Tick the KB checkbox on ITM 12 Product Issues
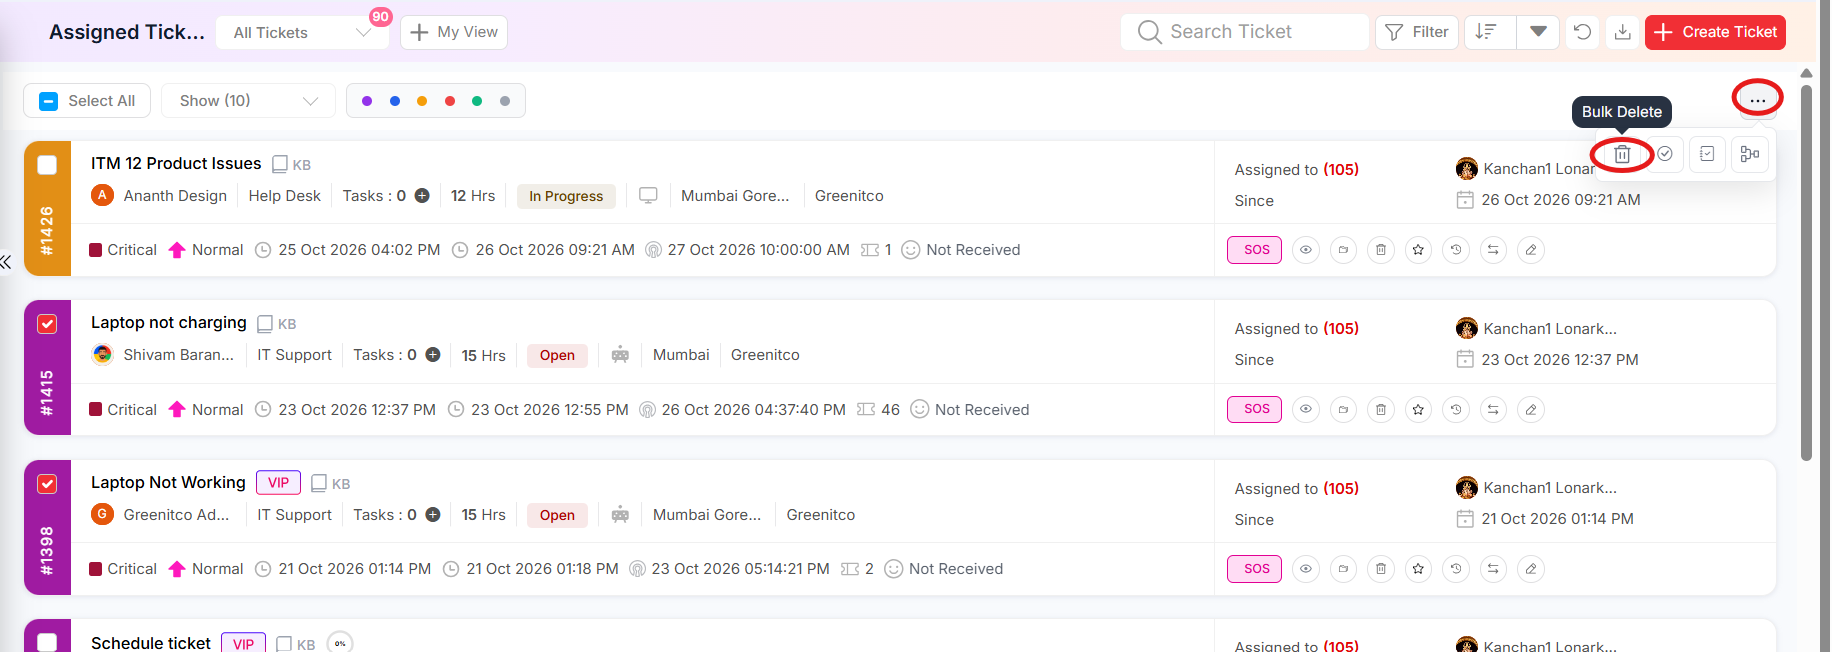The height and width of the screenshot is (652, 1832). 280,164
